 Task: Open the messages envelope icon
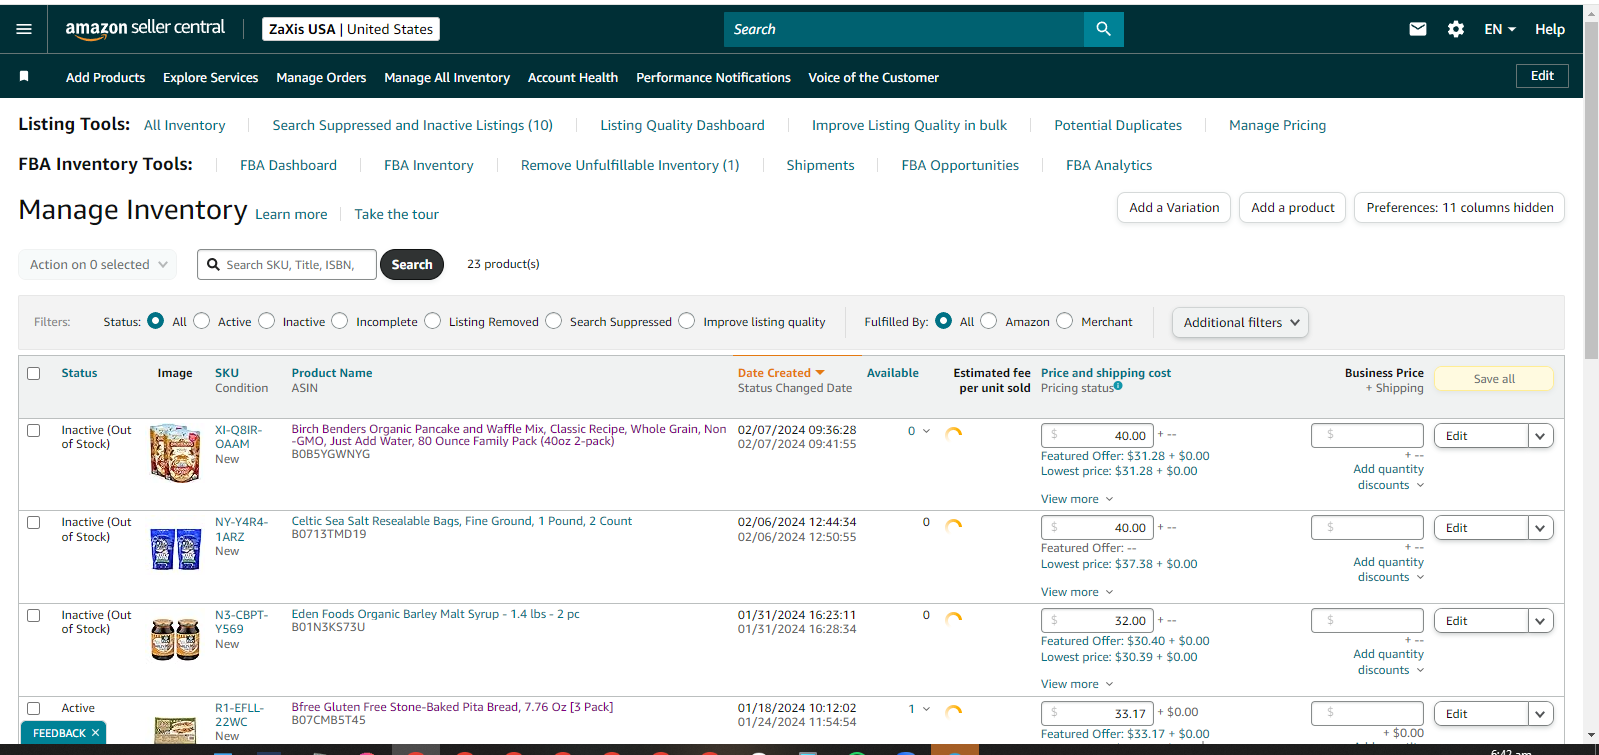pyautogui.click(x=1418, y=29)
